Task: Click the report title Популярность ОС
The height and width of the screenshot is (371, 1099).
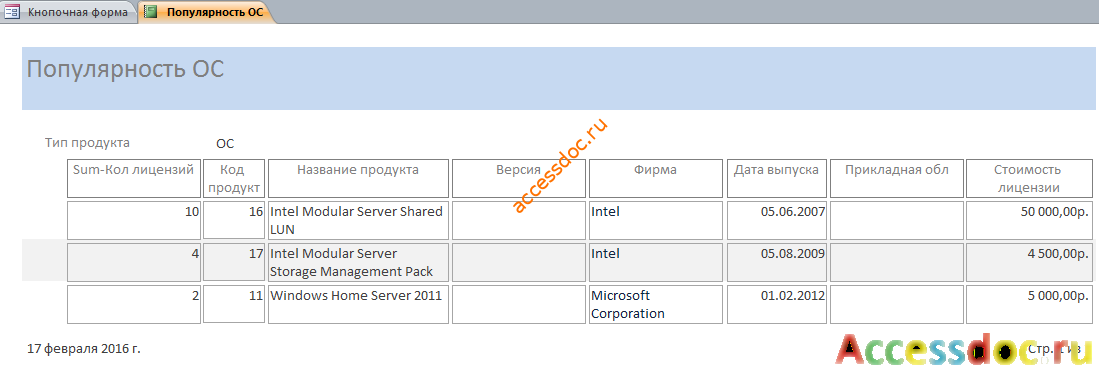Action: pyautogui.click(x=125, y=69)
